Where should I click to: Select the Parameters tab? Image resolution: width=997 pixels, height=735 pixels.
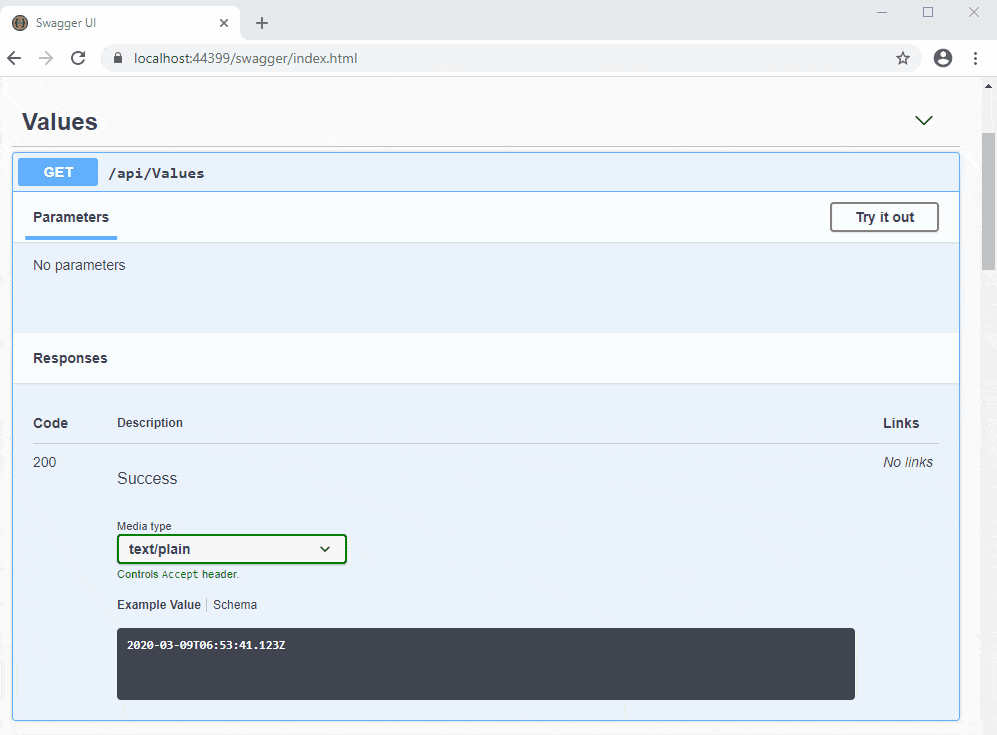[71, 217]
